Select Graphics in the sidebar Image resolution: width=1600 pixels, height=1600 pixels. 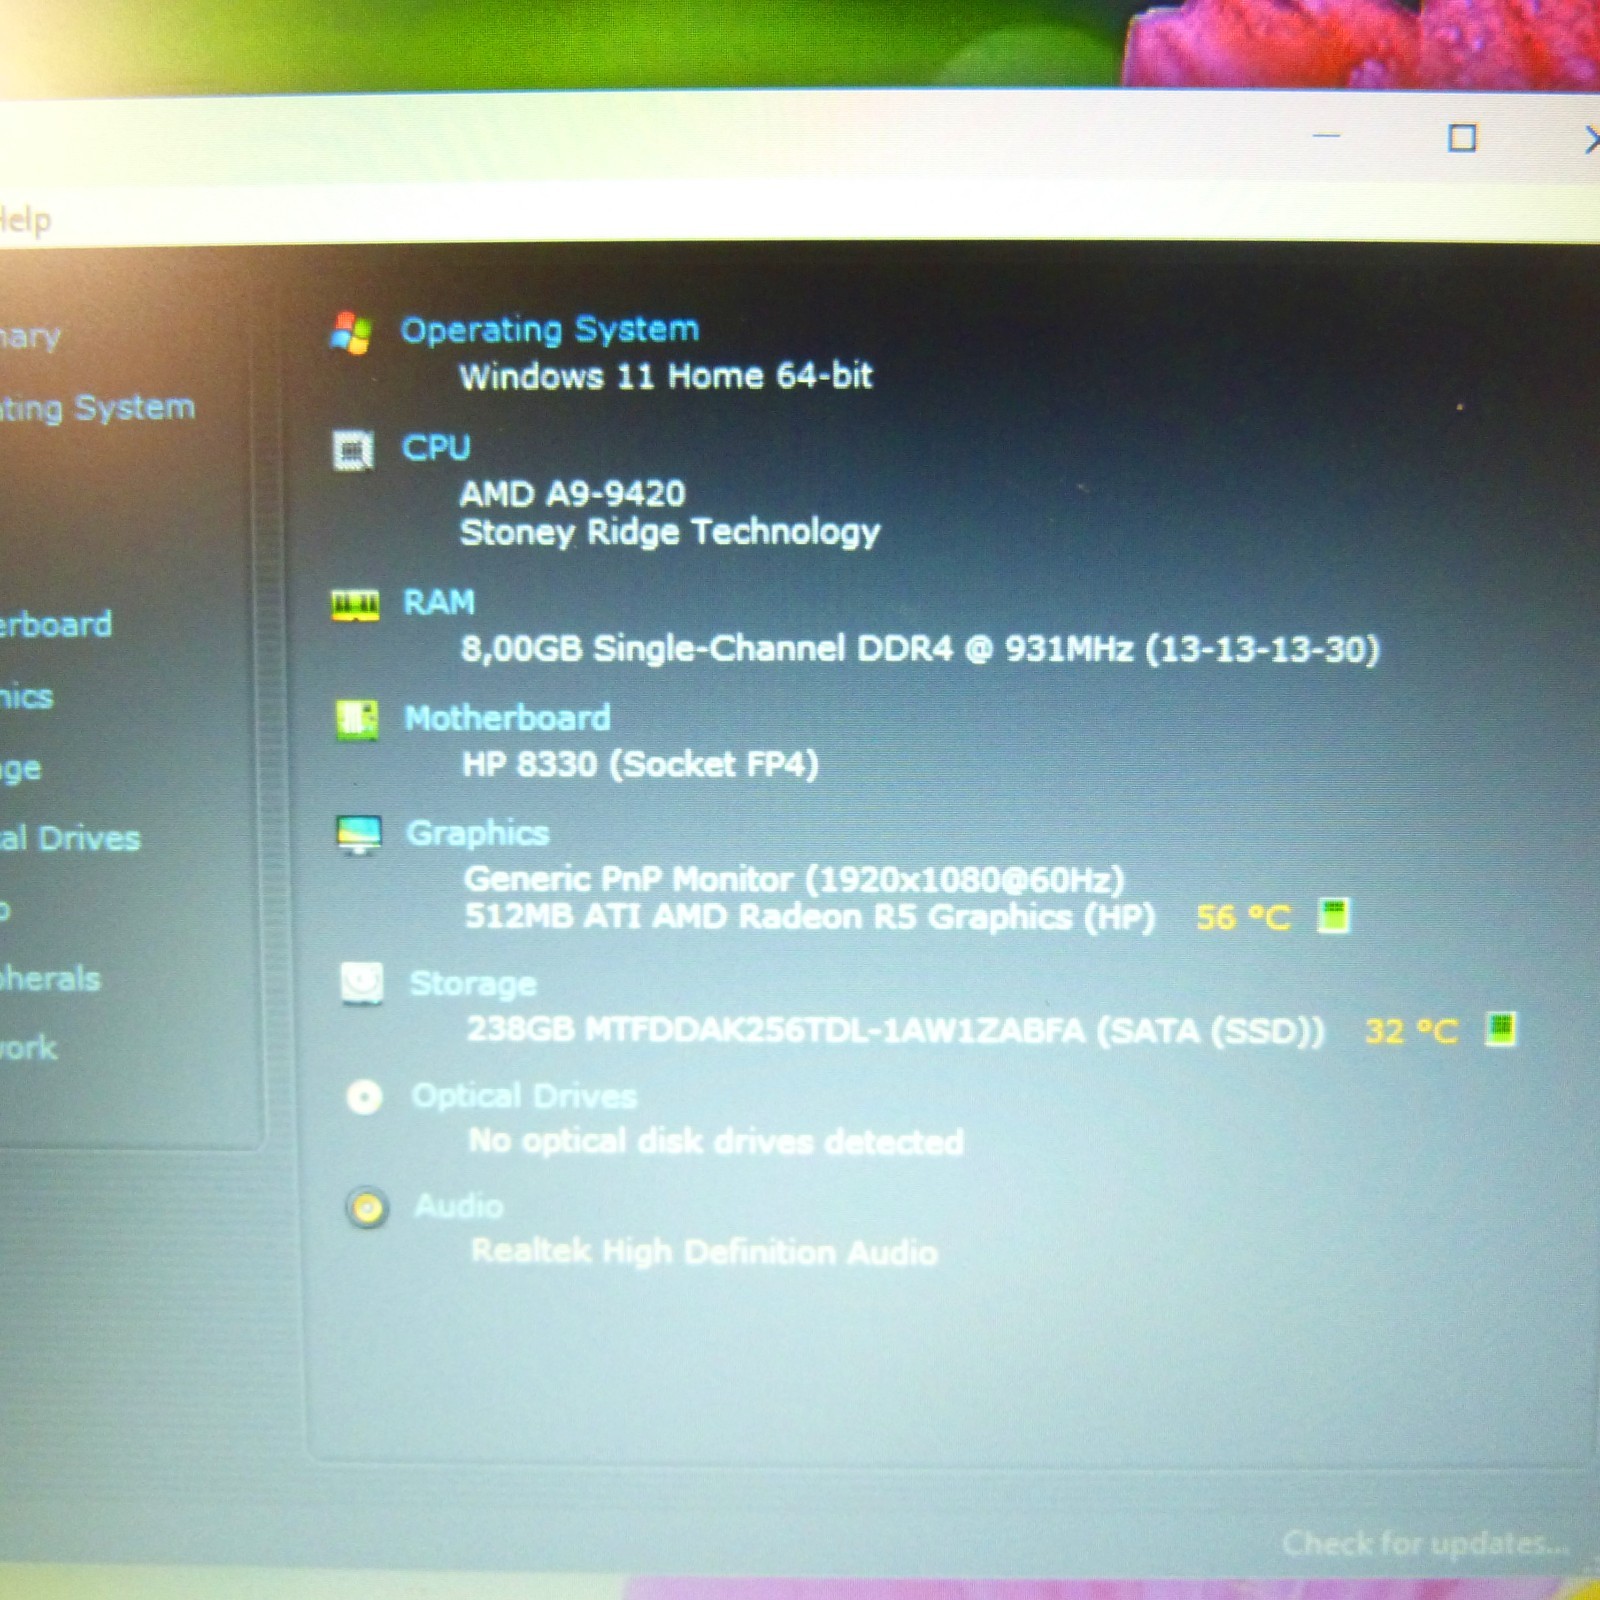click(x=26, y=697)
